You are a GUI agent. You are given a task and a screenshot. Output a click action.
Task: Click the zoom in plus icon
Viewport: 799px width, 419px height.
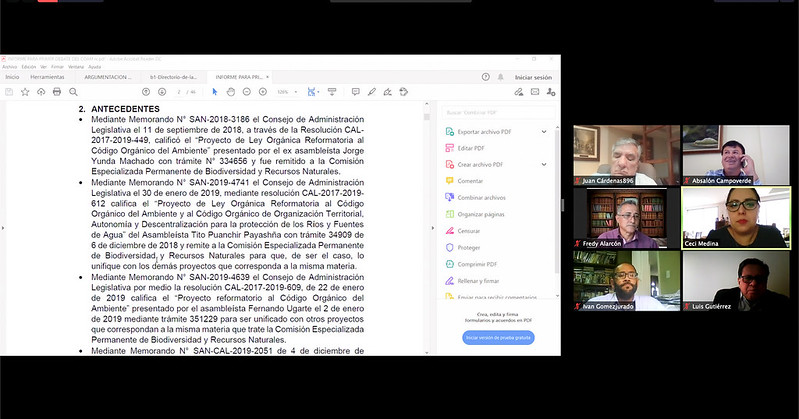263,92
